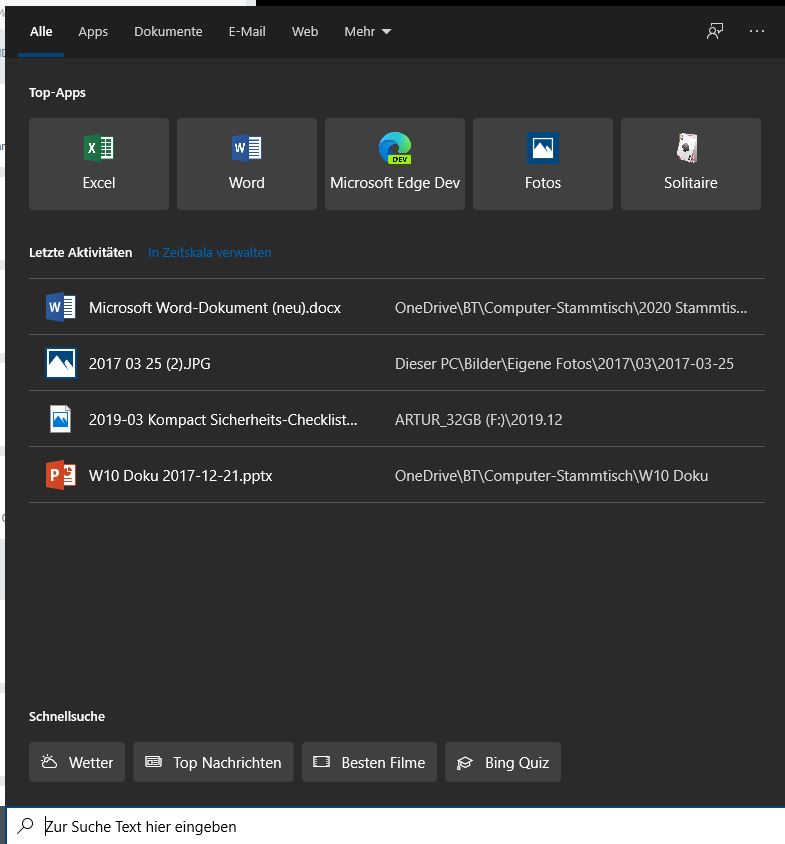Screen dimensions: 785x844
Task: Open the Excel top app tile
Action: [x=99, y=164]
